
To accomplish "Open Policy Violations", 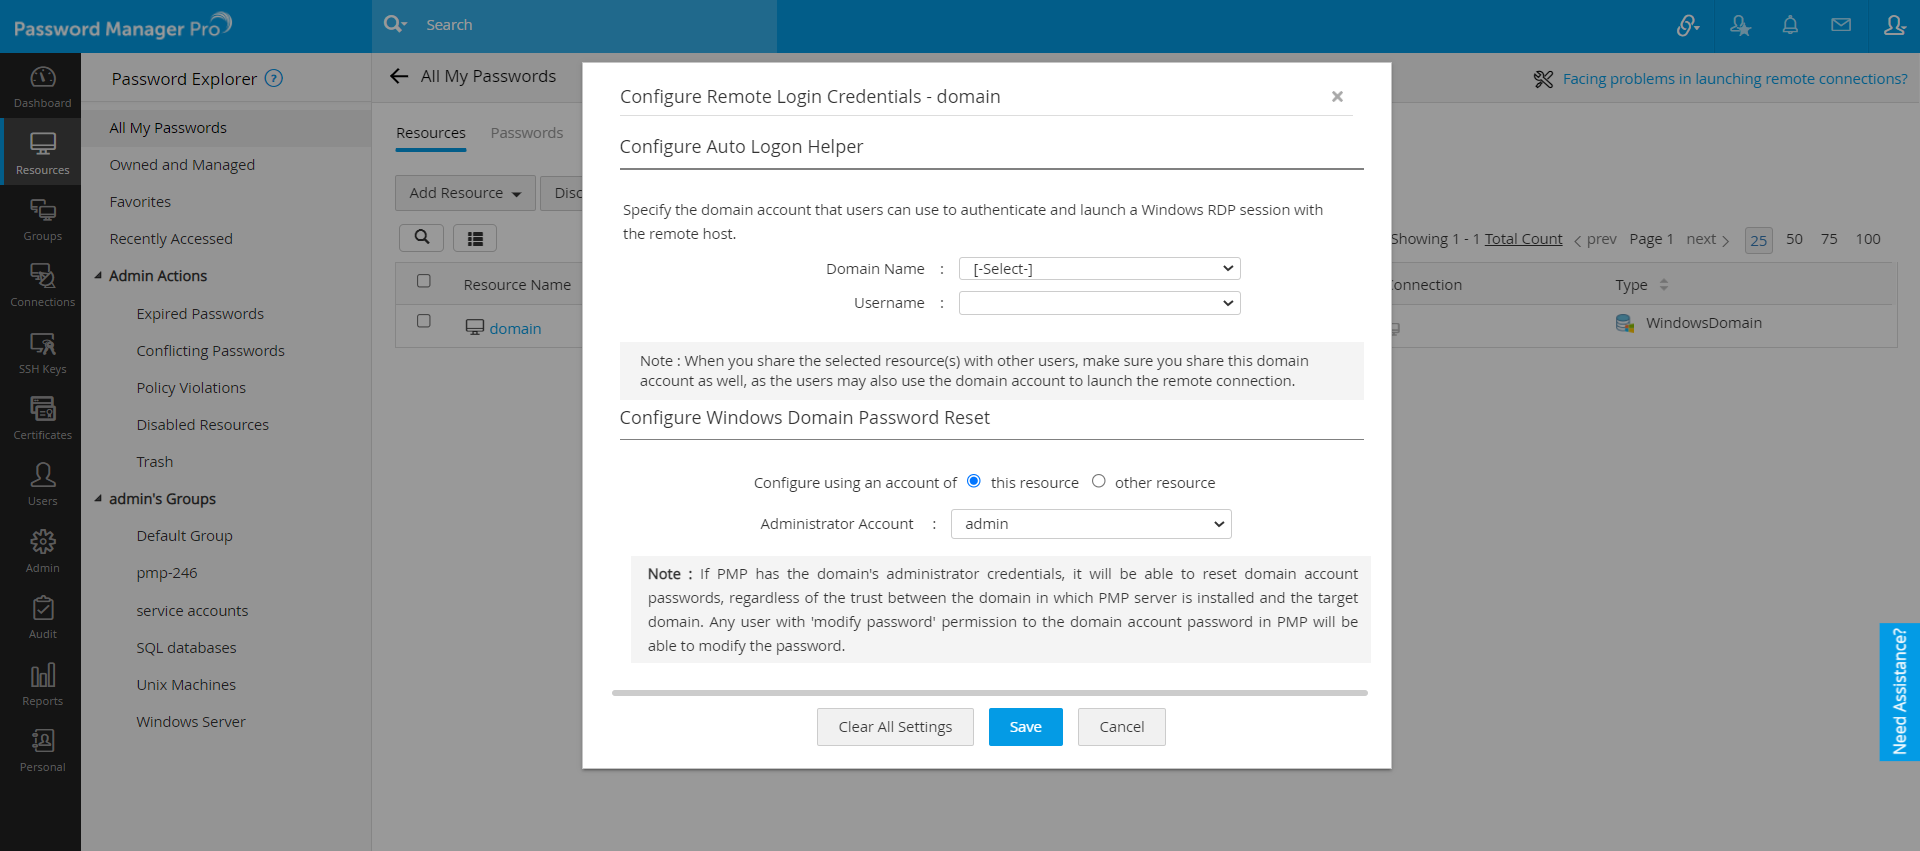I will [x=191, y=388].
